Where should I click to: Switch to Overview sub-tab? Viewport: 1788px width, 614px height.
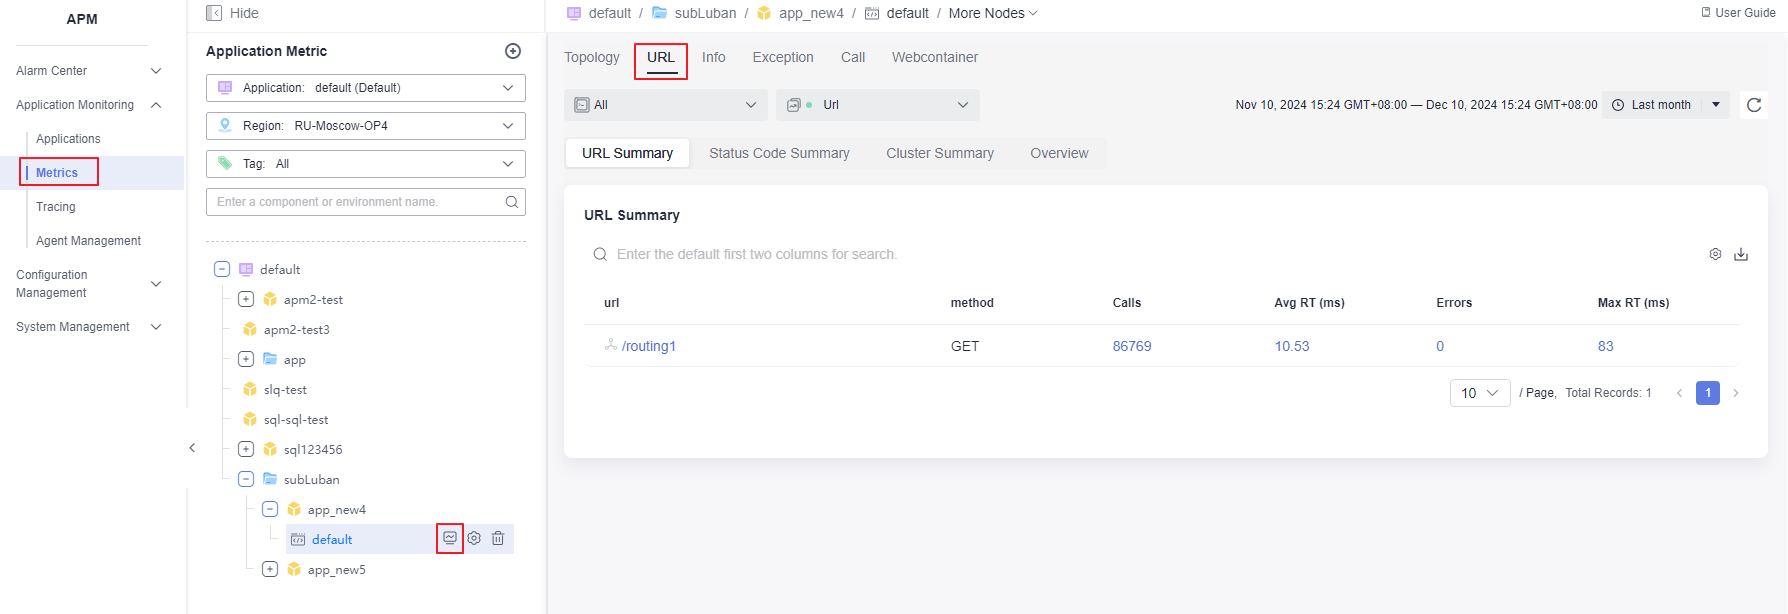click(x=1059, y=153)
